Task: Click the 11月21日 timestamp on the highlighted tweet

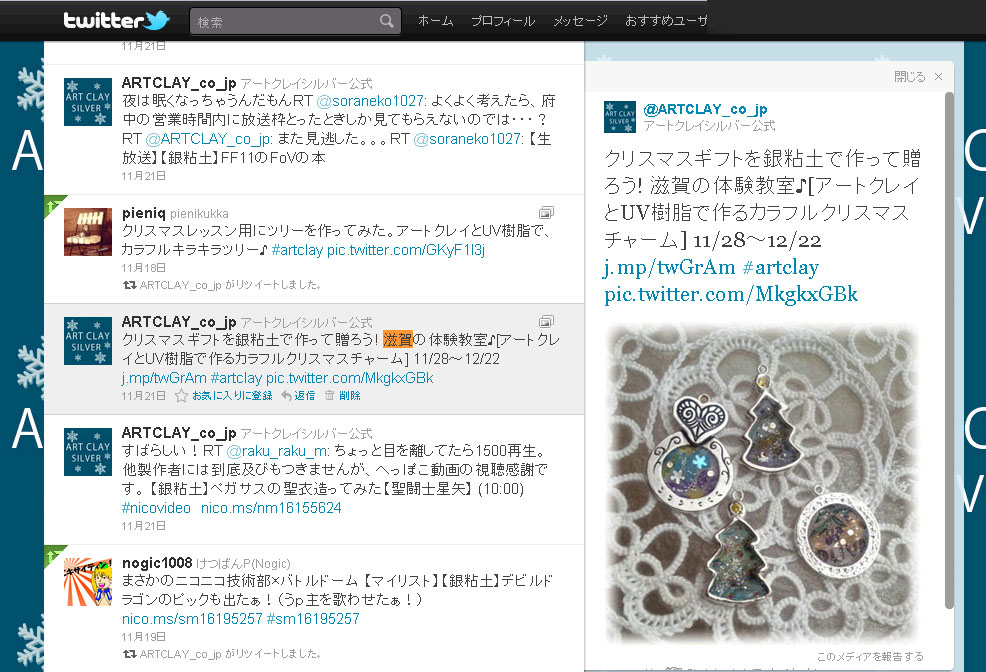Action: (x=143, y=395)
